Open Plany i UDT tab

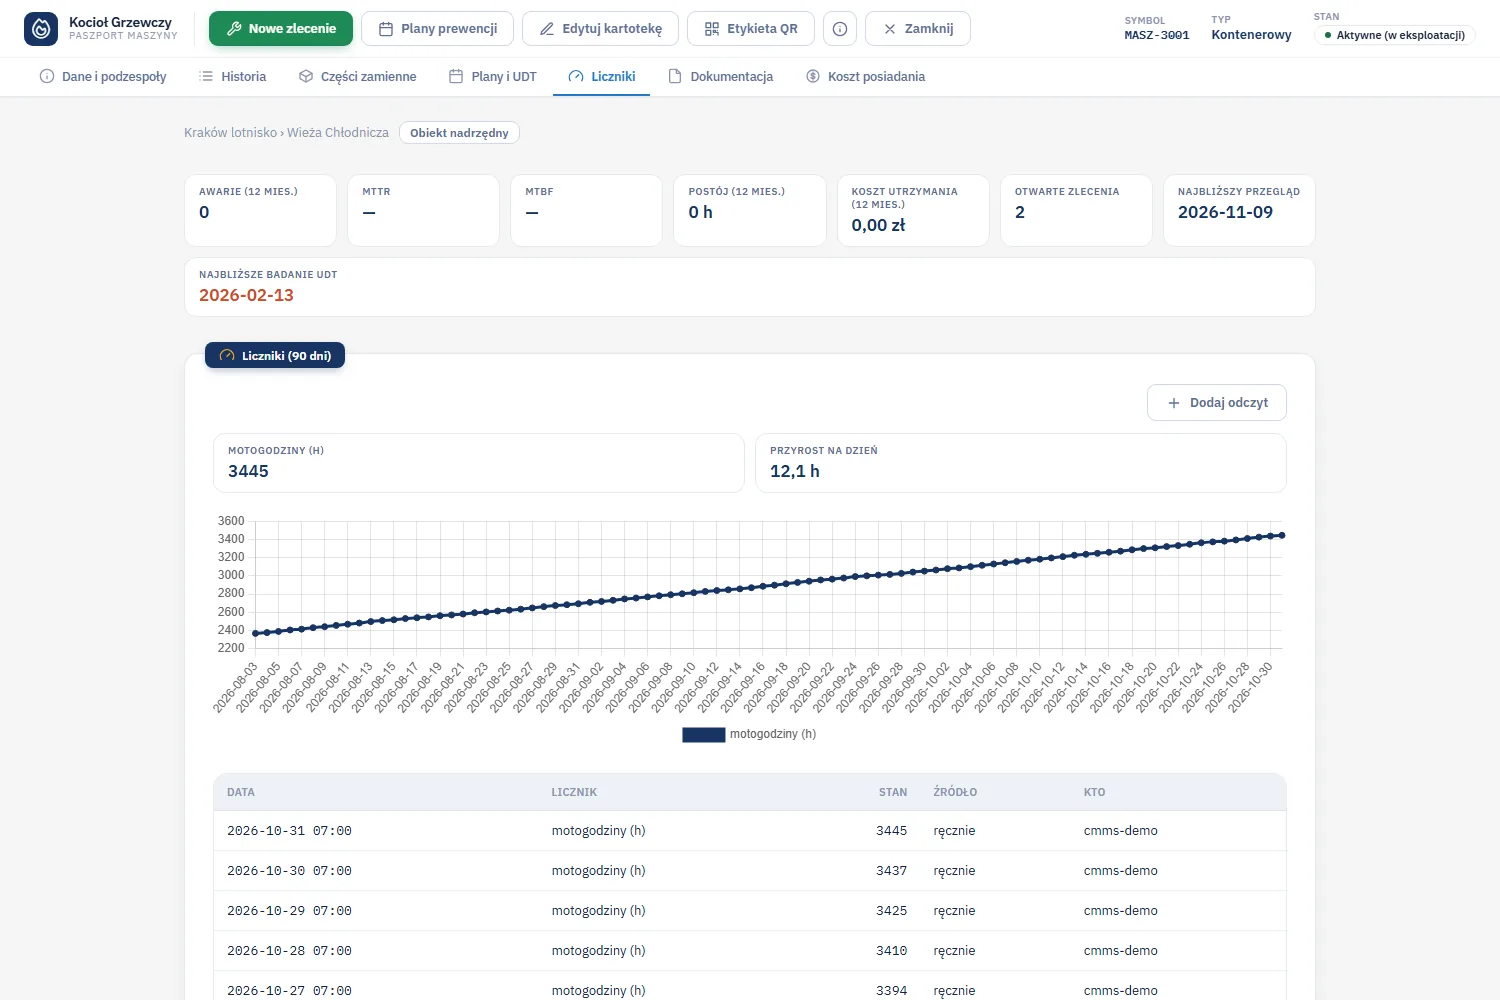pyautogui.click(x=493, y=77)
